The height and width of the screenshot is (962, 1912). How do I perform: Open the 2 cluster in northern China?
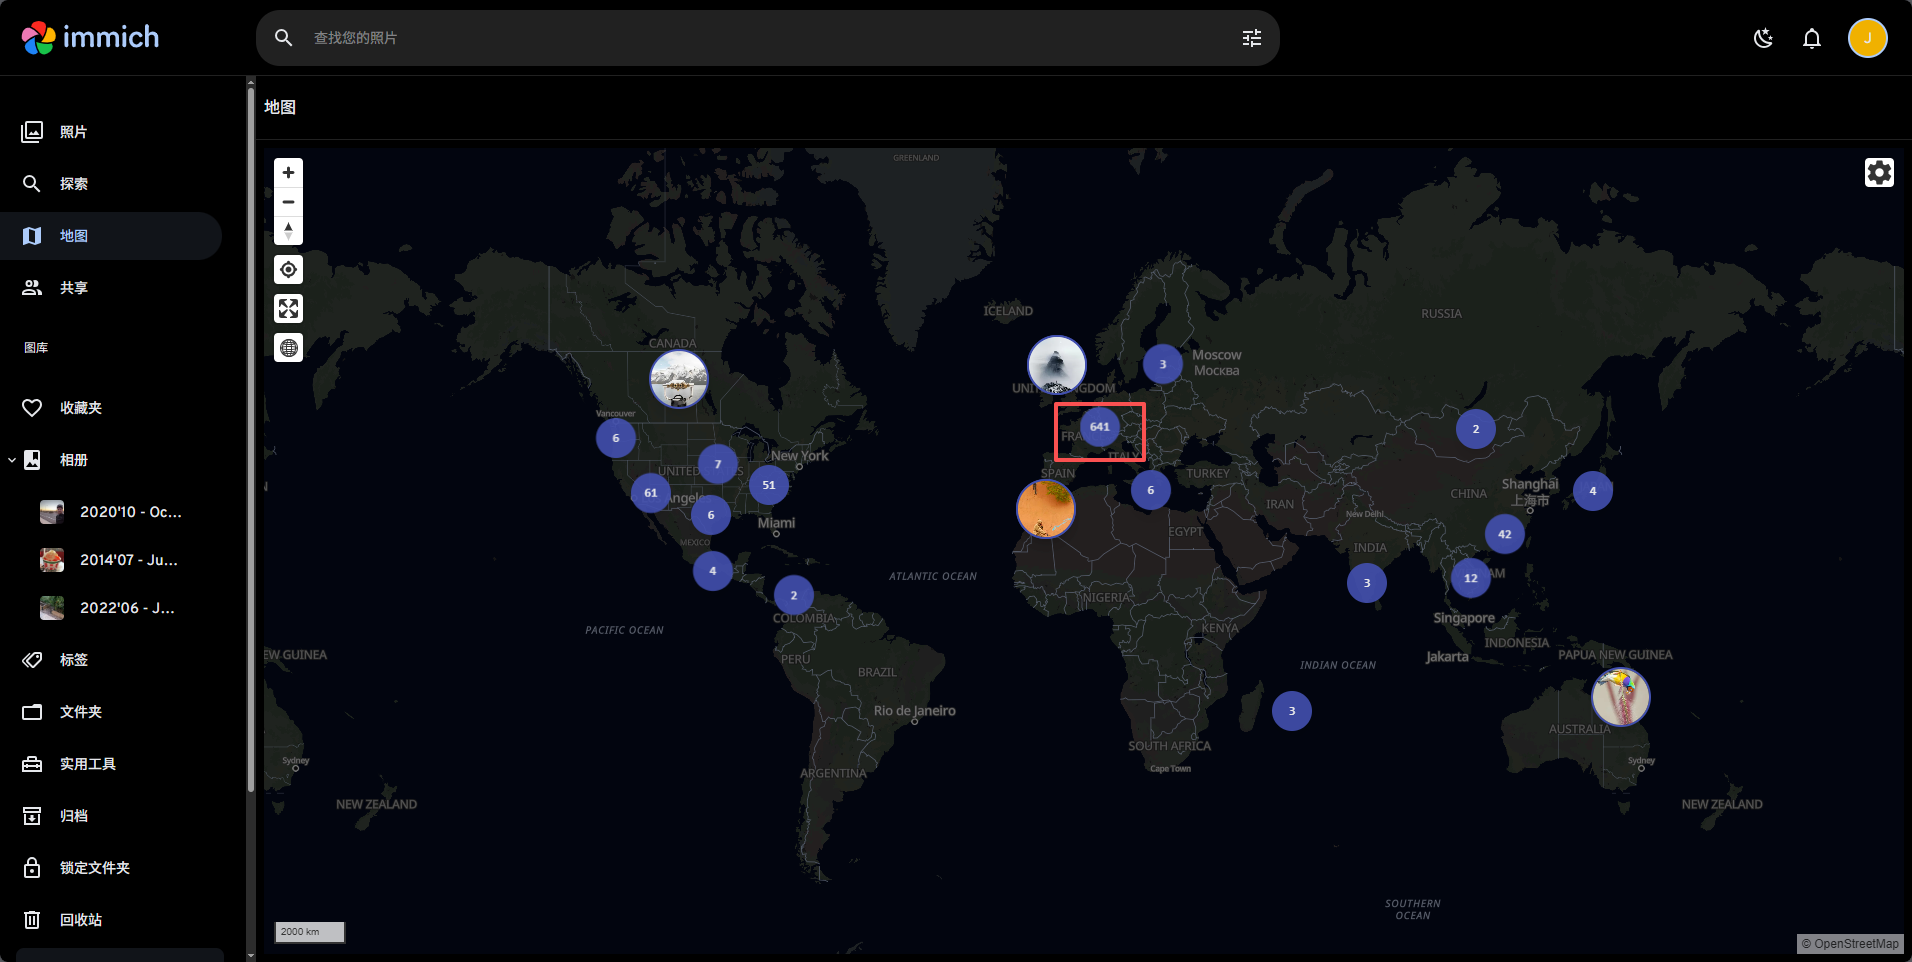click(x=1476, y=429)
